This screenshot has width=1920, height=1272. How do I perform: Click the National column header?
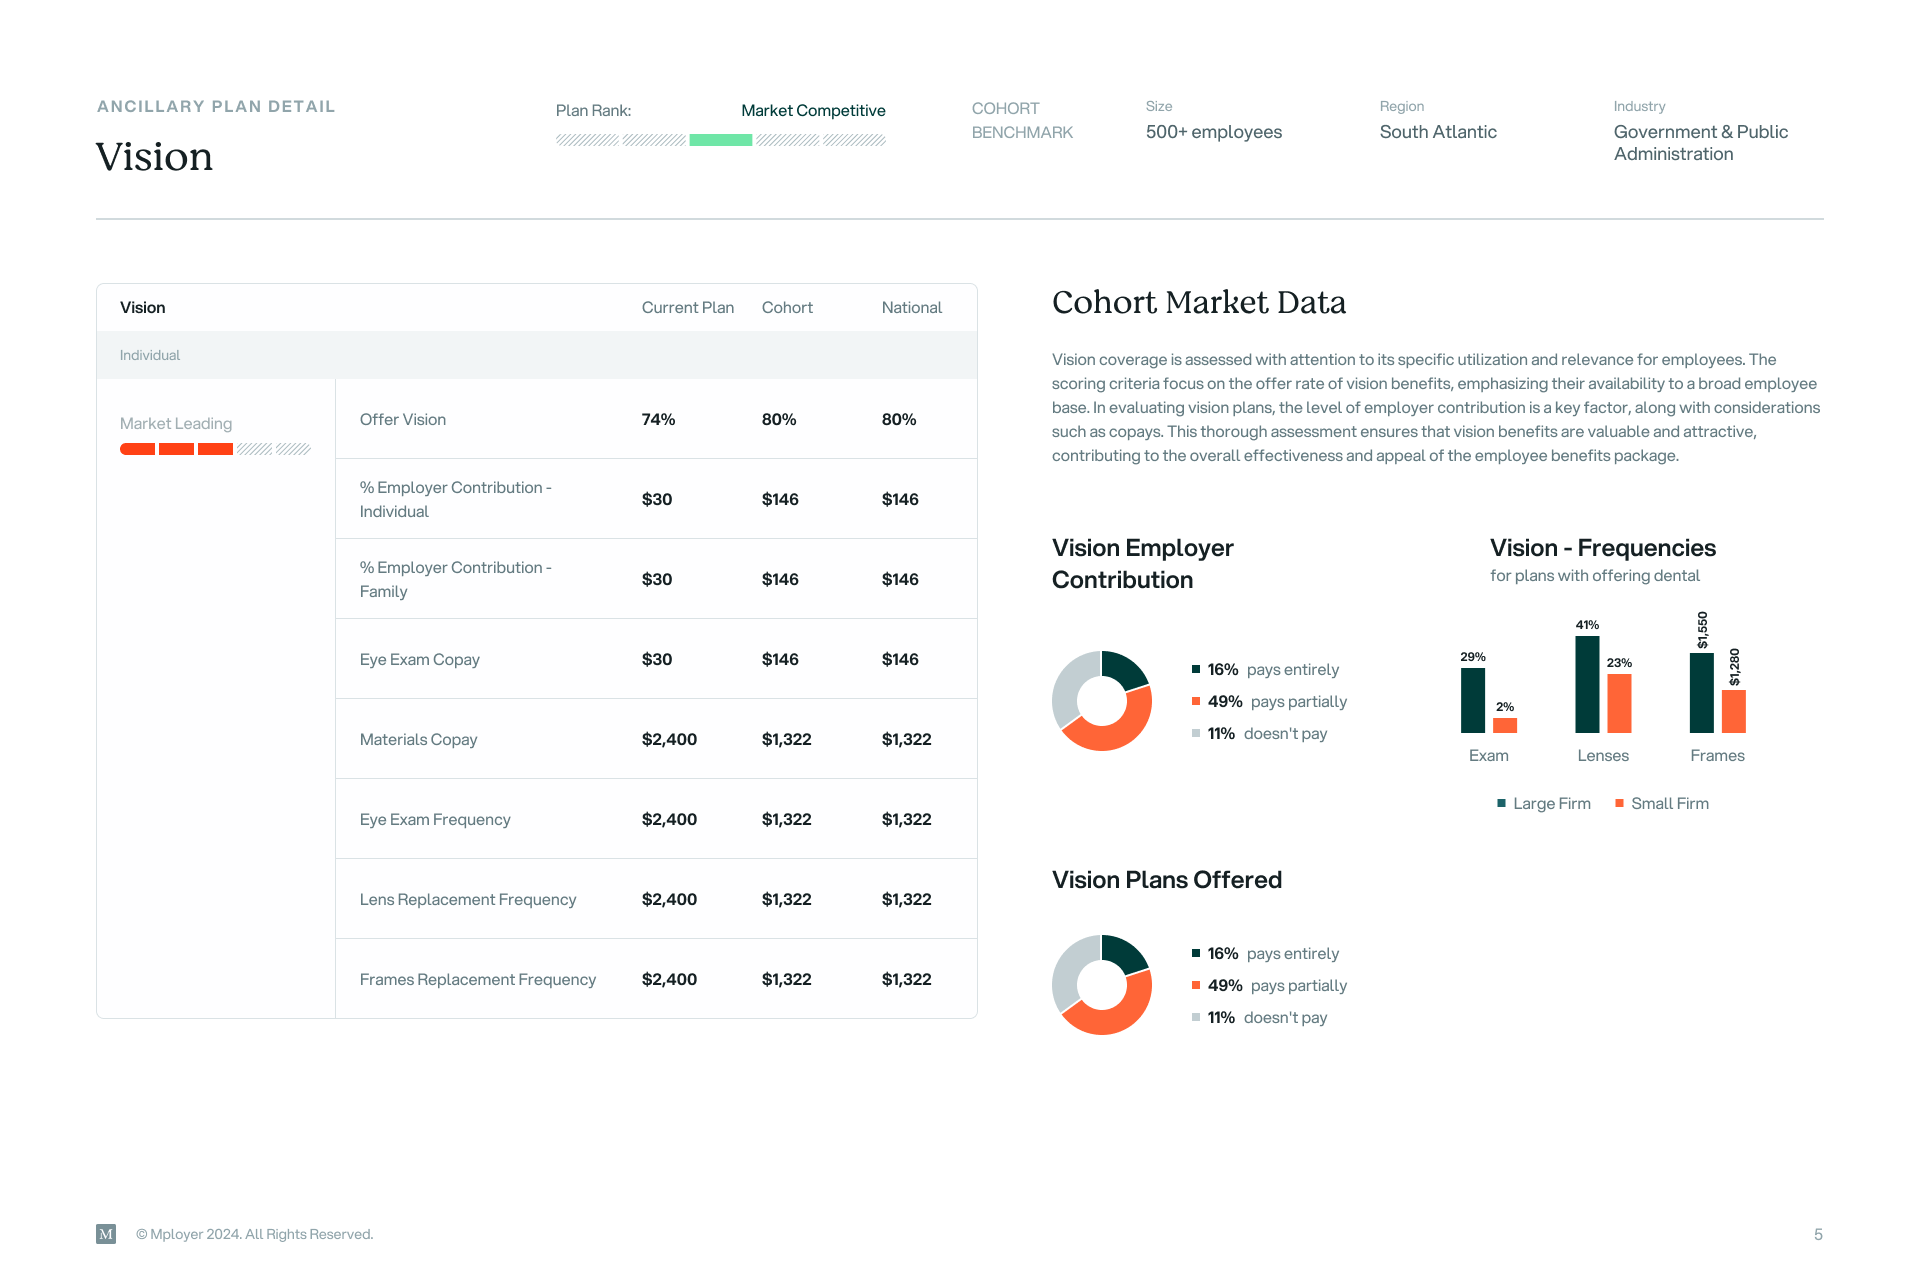point(911,308)
